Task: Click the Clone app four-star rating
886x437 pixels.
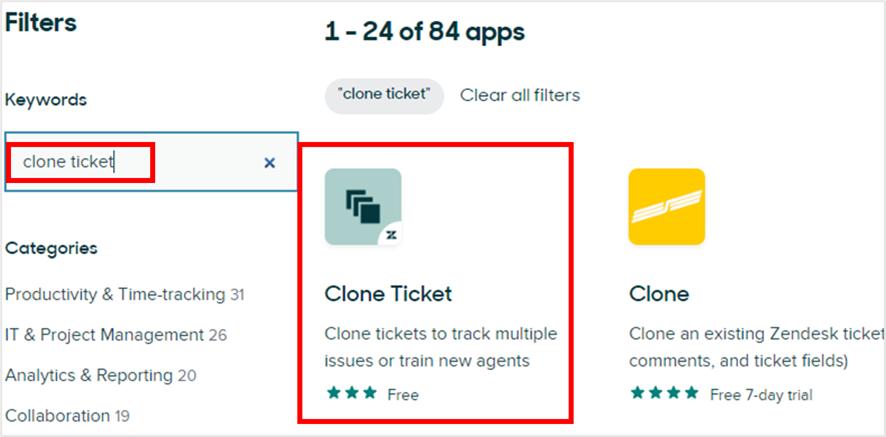Action: coord(664,394)
